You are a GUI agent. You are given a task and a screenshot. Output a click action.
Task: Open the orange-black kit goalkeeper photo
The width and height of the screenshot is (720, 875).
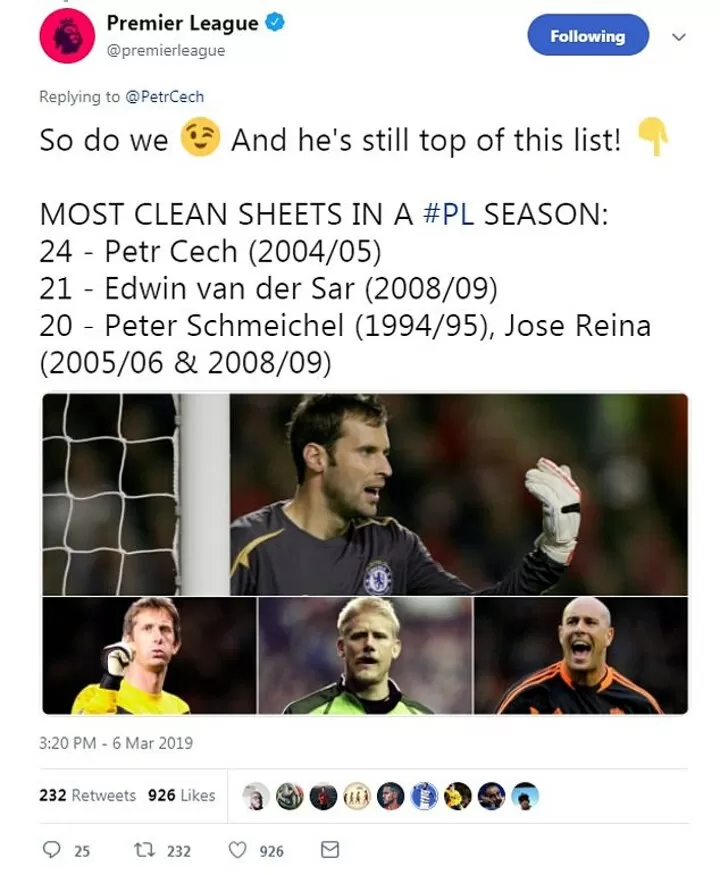581,656
